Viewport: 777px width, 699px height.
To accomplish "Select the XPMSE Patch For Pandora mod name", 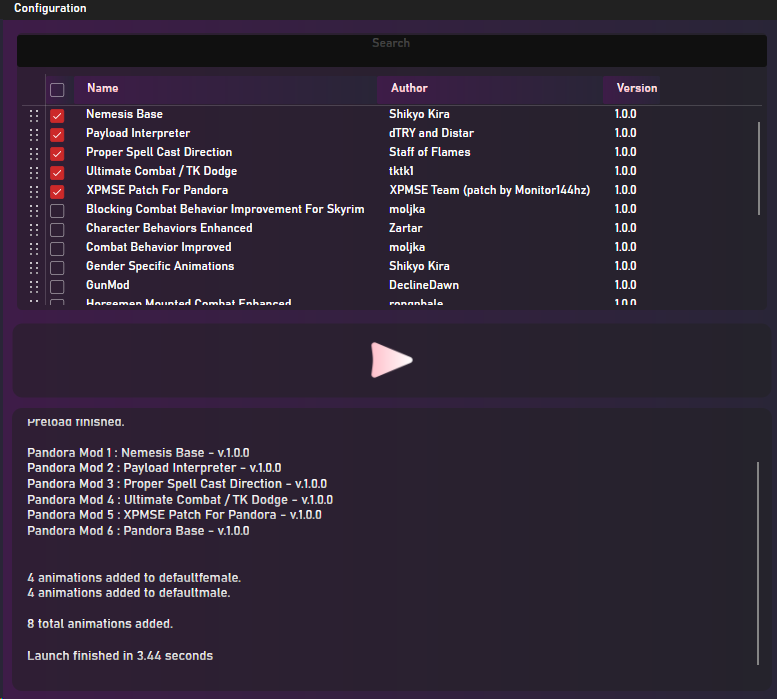I will pyautogui.click(x=157, y=190).
